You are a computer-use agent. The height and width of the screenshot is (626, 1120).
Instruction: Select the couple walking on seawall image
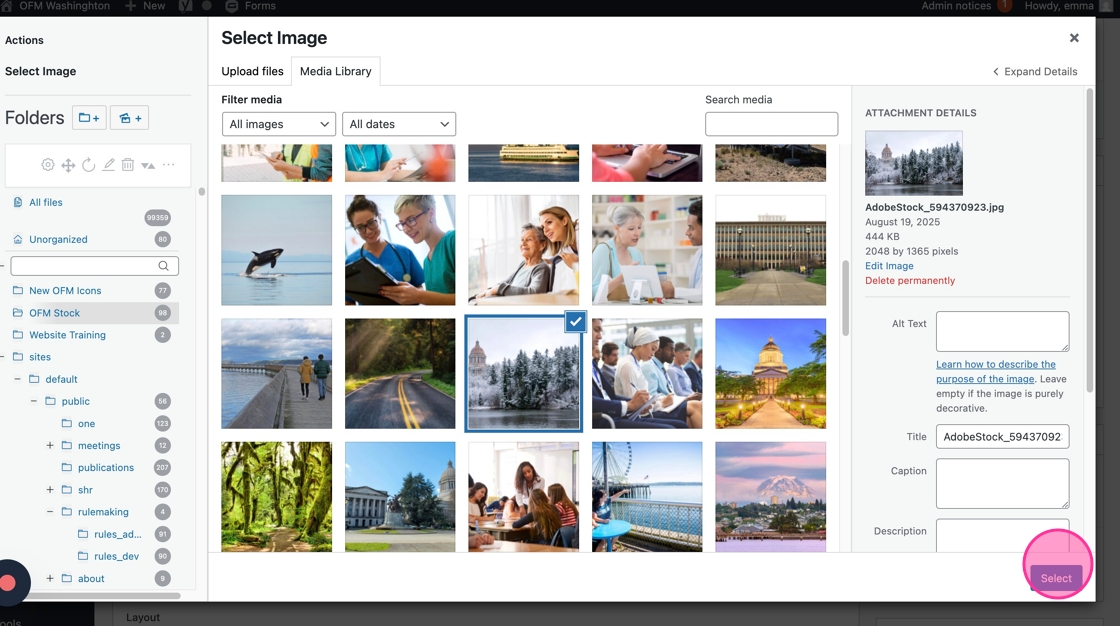point(276,374)
